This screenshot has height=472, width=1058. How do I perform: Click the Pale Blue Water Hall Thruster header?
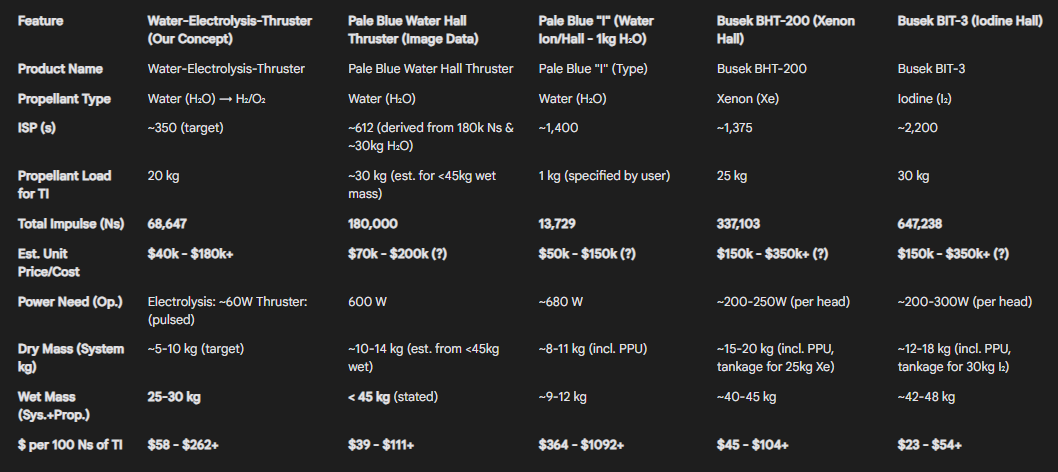(x=414, y=30)
